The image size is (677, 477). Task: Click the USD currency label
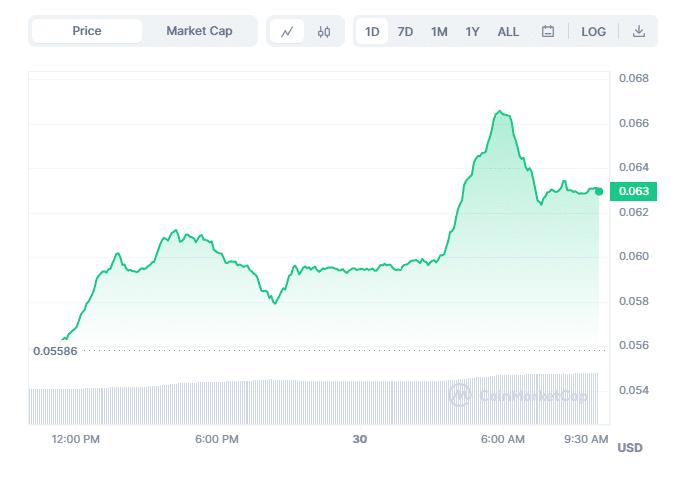coord(630,448)
